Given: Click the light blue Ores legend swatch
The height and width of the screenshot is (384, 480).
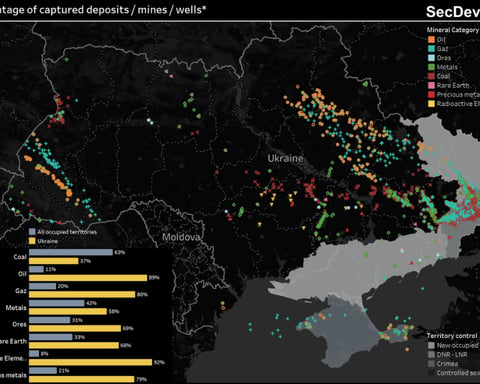Looking at the screenshot, I should [x=431, y=58].
